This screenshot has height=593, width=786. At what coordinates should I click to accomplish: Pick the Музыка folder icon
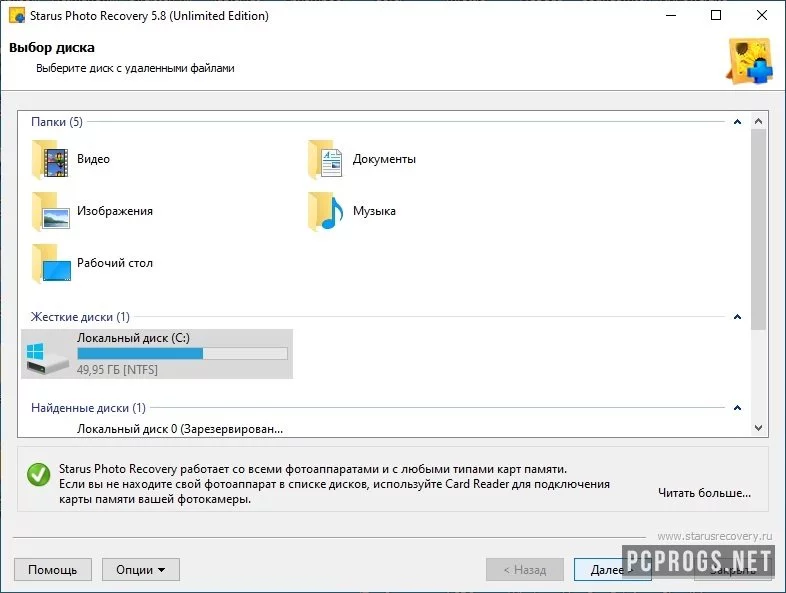325,212
